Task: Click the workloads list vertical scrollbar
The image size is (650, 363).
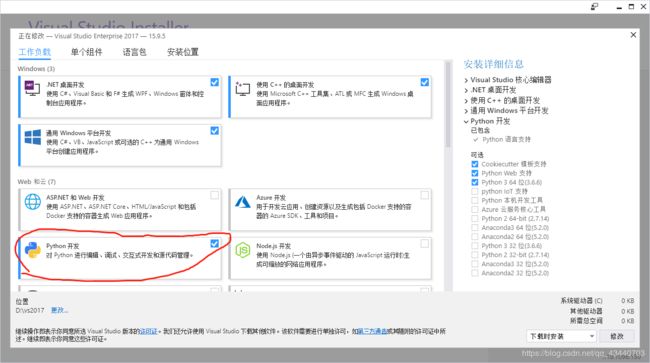Action: pyautogui.click(x=448, y=104)
